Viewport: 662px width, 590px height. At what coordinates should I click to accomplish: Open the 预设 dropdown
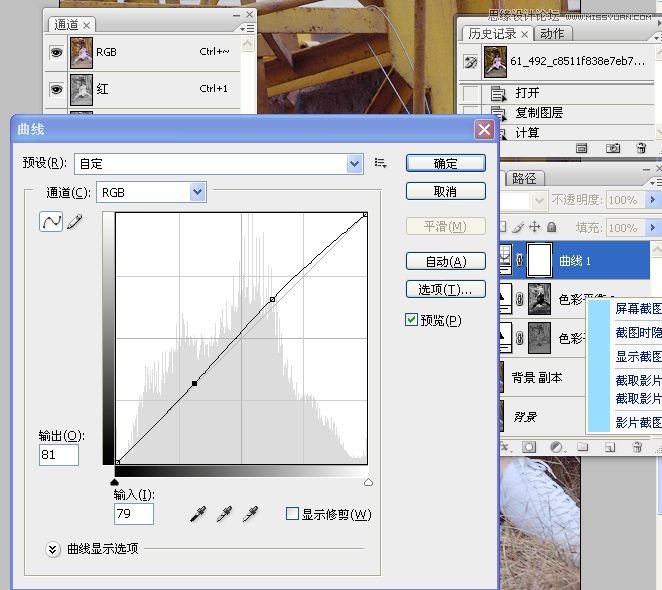[x=355, y=164]
